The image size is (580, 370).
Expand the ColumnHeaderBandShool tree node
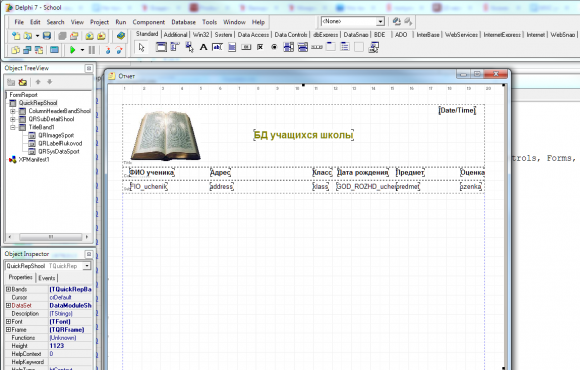[x=13, y=111]
